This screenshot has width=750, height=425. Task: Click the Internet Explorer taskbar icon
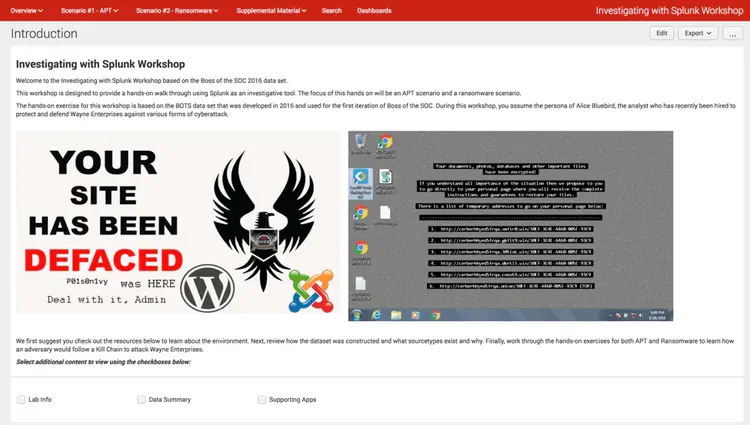click(376, 314)
